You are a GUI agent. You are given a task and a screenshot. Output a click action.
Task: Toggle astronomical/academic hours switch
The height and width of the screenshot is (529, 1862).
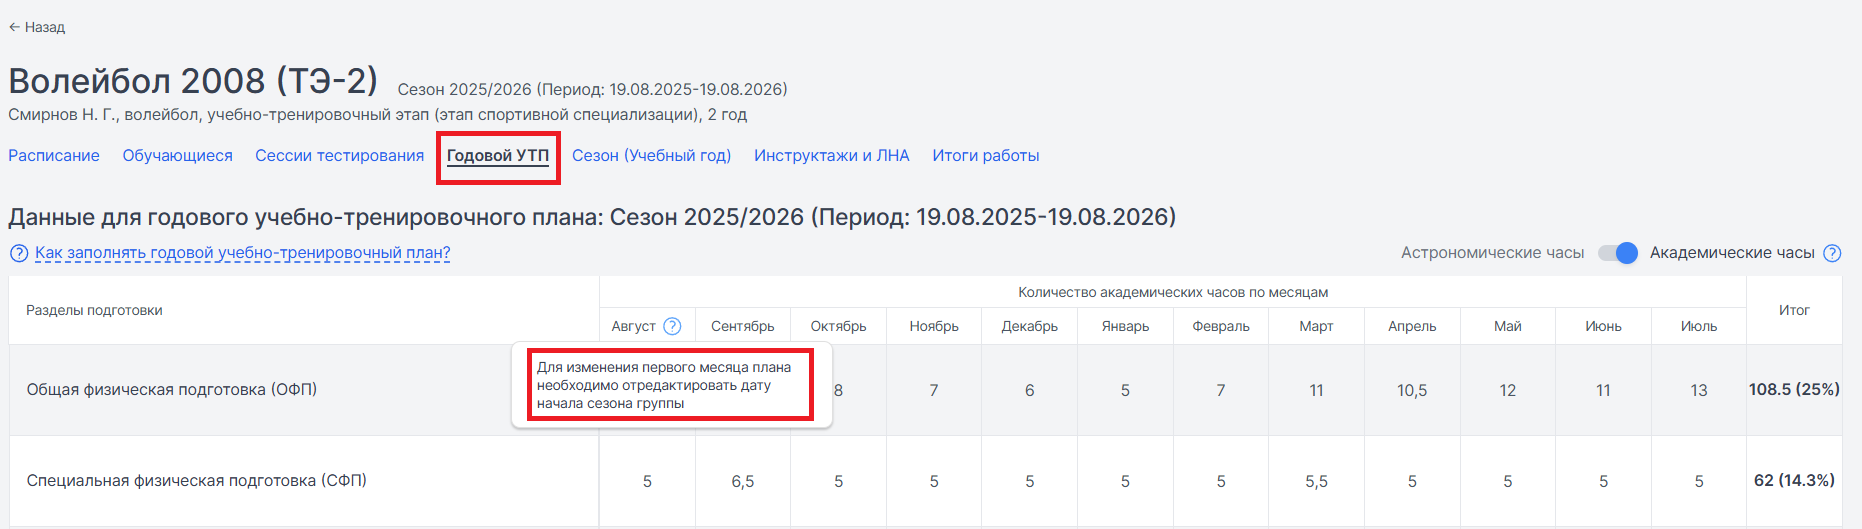(1617, 253)
